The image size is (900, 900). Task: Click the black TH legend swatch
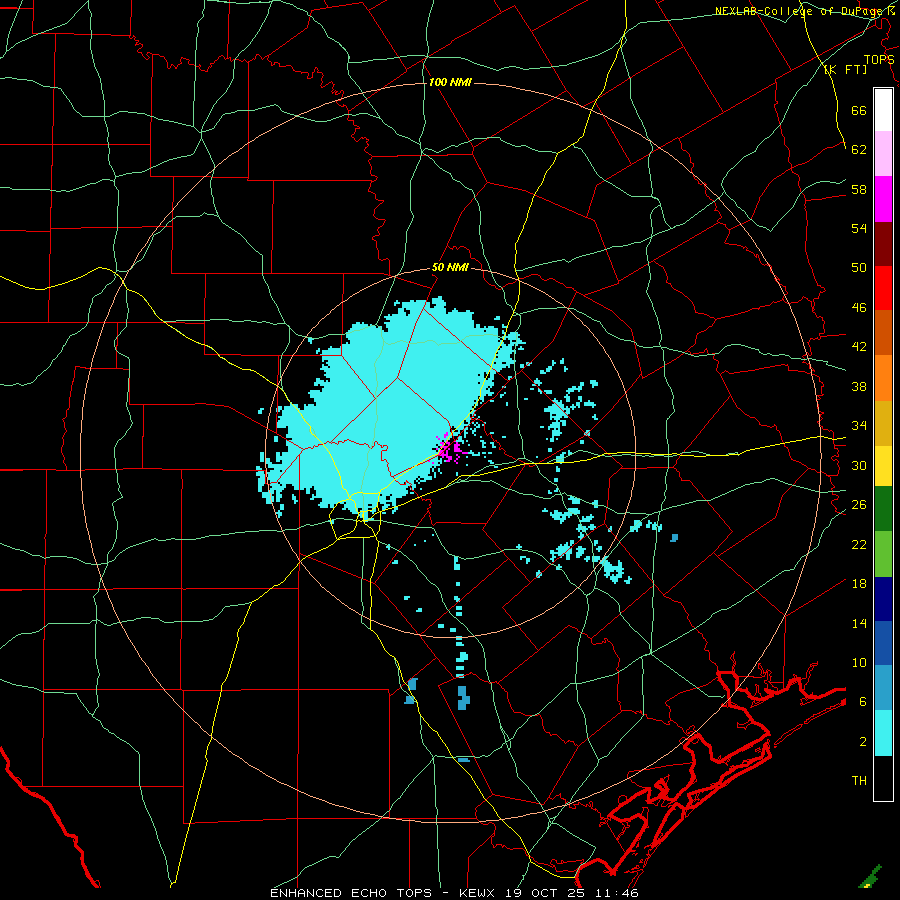[x=883, y=778]
